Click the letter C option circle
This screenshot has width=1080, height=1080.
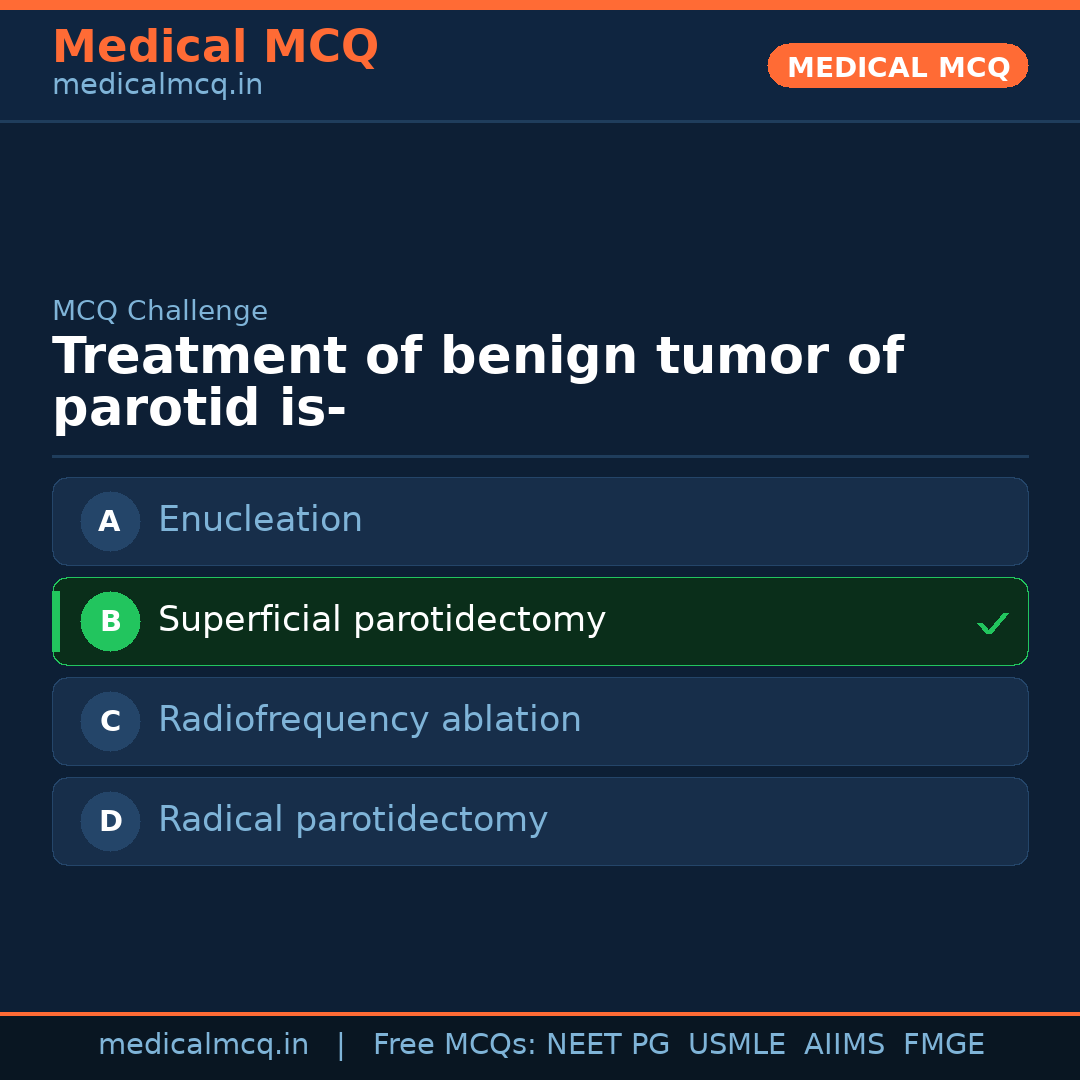coord(110,721)
